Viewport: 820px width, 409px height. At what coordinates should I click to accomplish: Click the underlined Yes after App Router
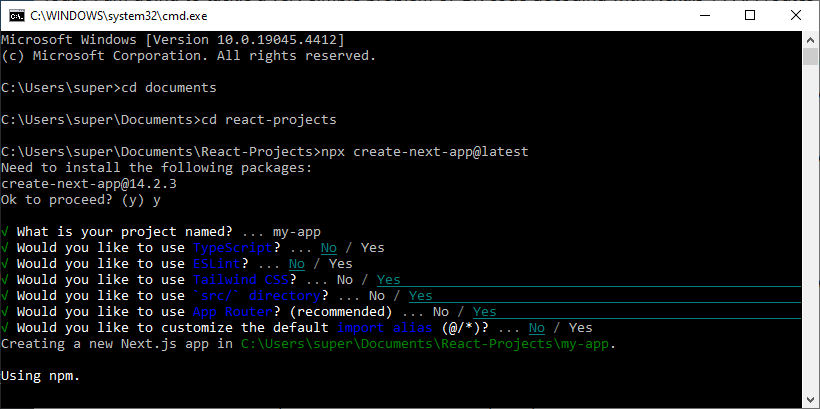tap(484, 312)
